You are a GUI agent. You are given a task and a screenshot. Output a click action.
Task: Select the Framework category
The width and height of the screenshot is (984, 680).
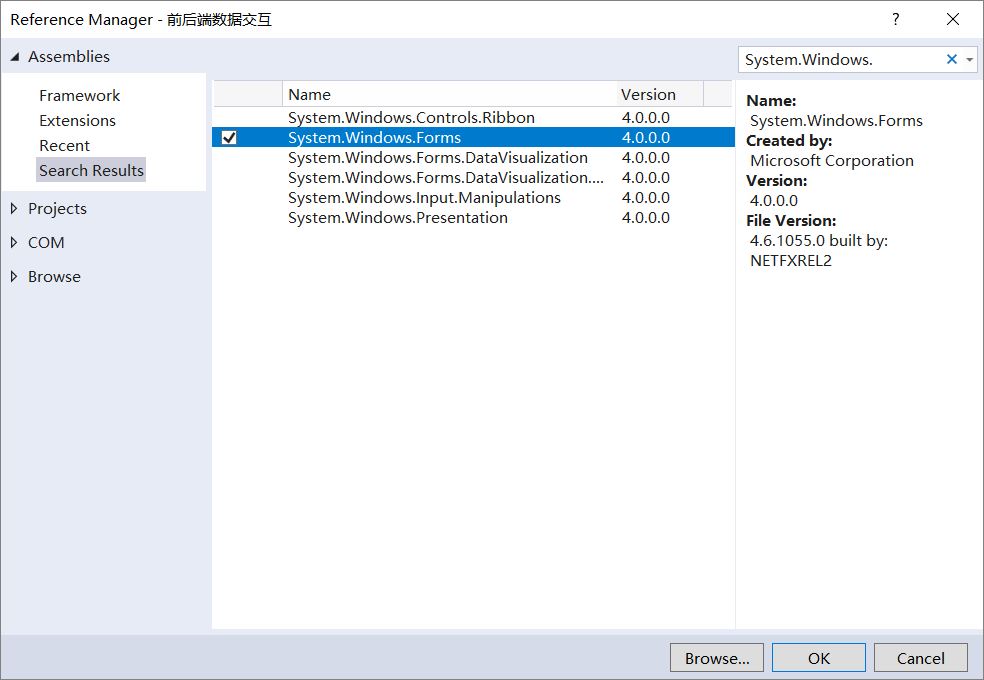click(79, 95)
